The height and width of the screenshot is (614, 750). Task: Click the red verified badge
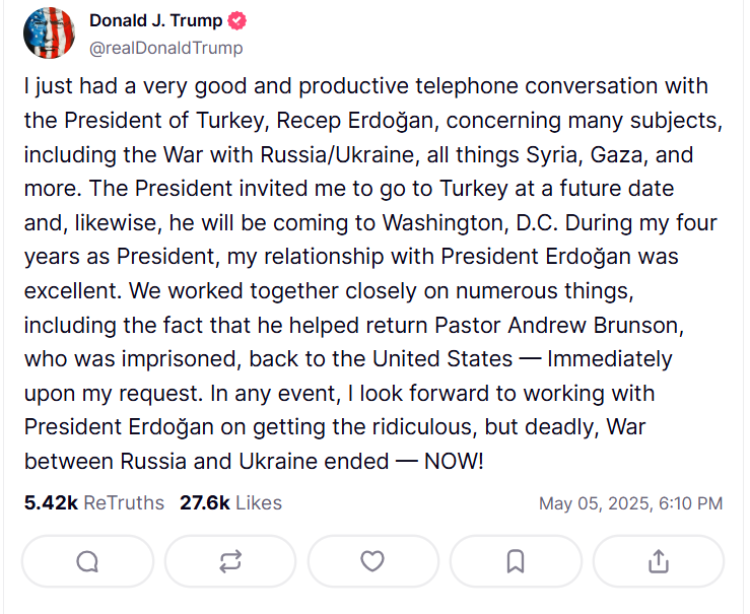[238, 21]
